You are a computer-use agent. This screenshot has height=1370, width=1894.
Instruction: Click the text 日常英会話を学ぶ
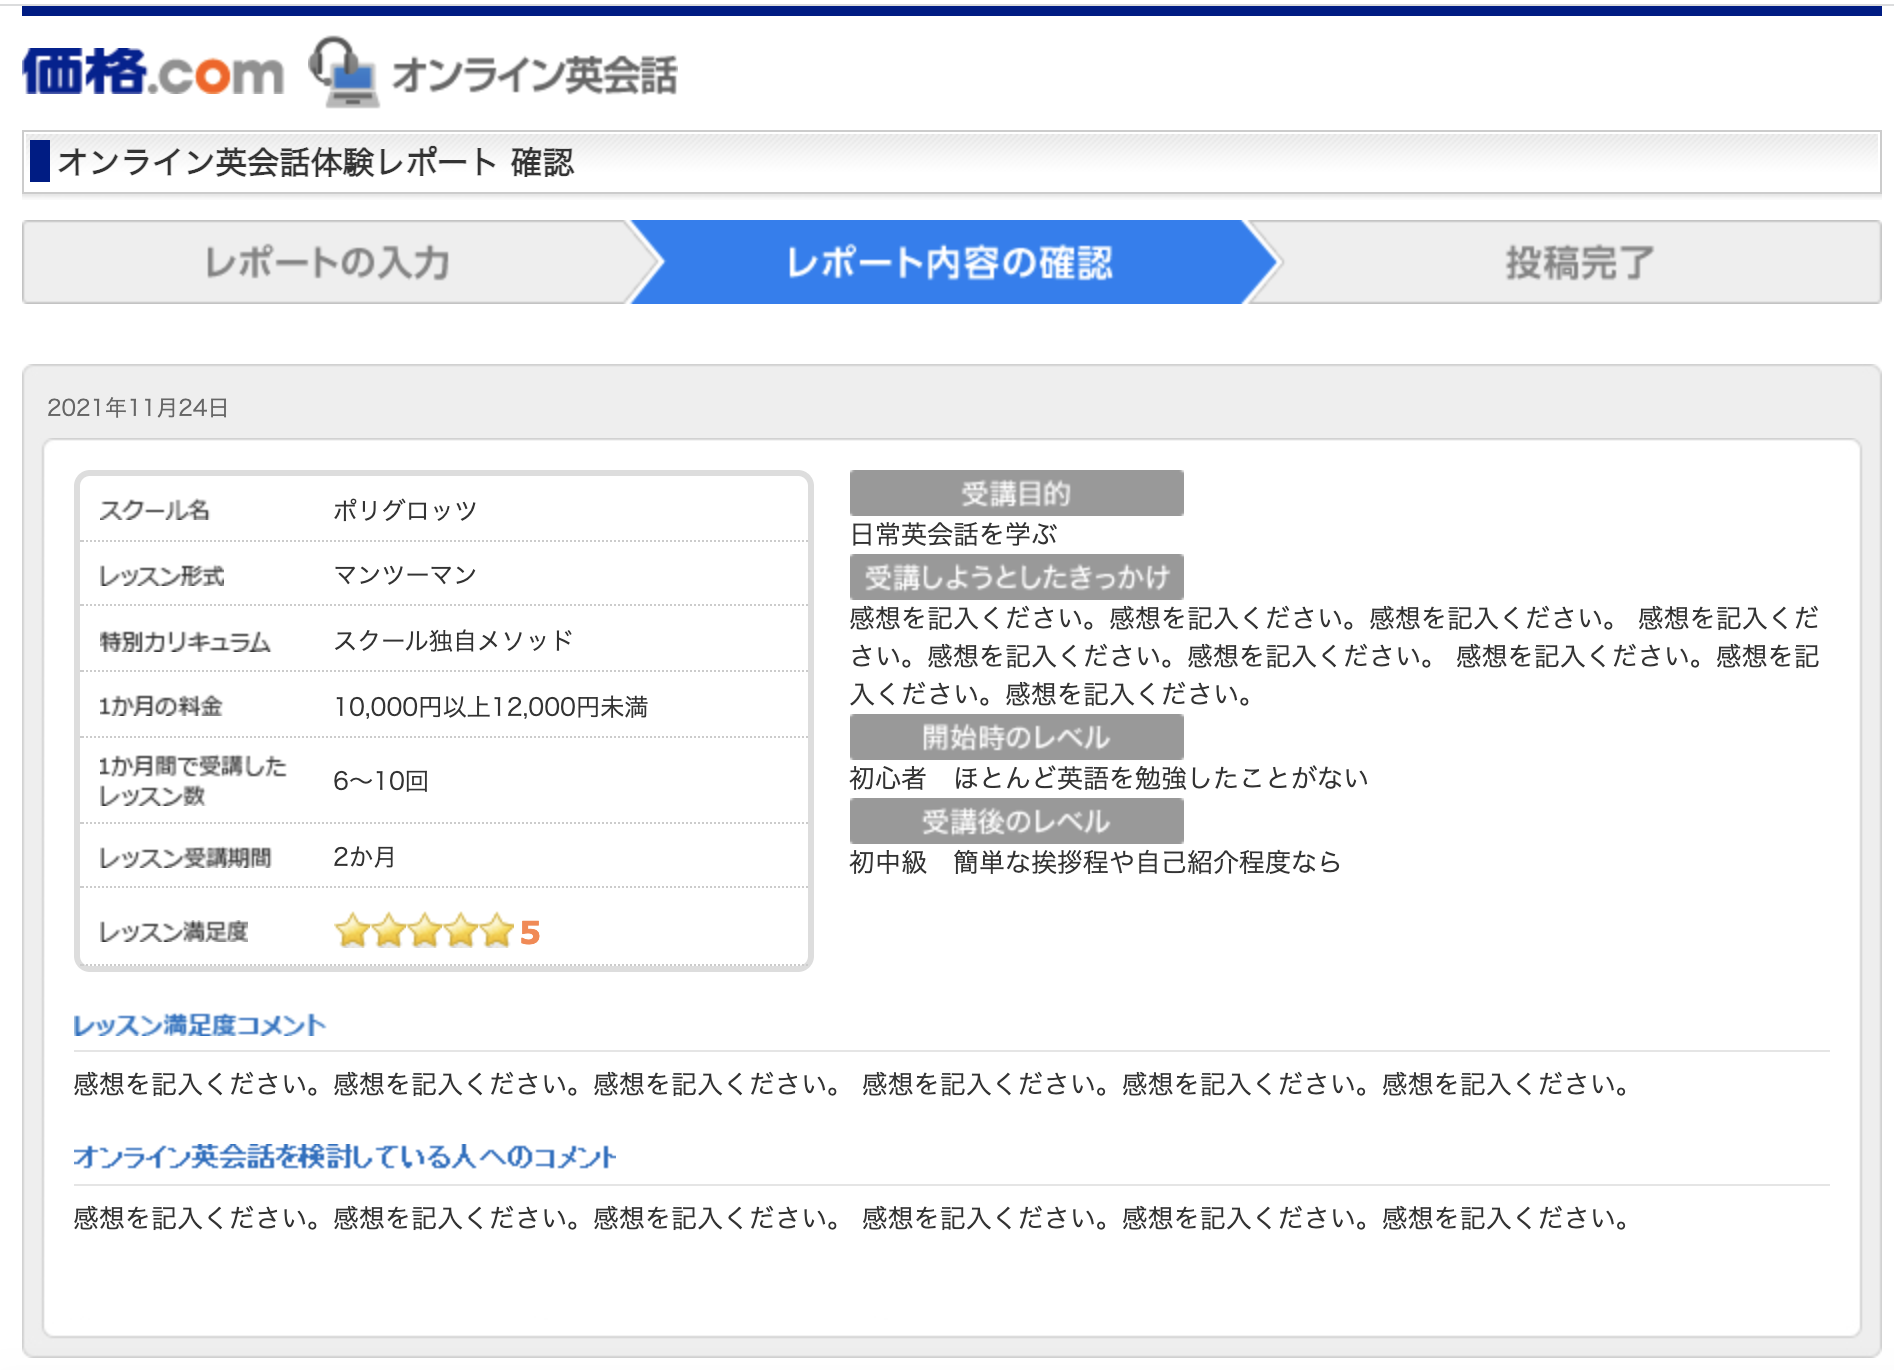(x=953, y=535)
